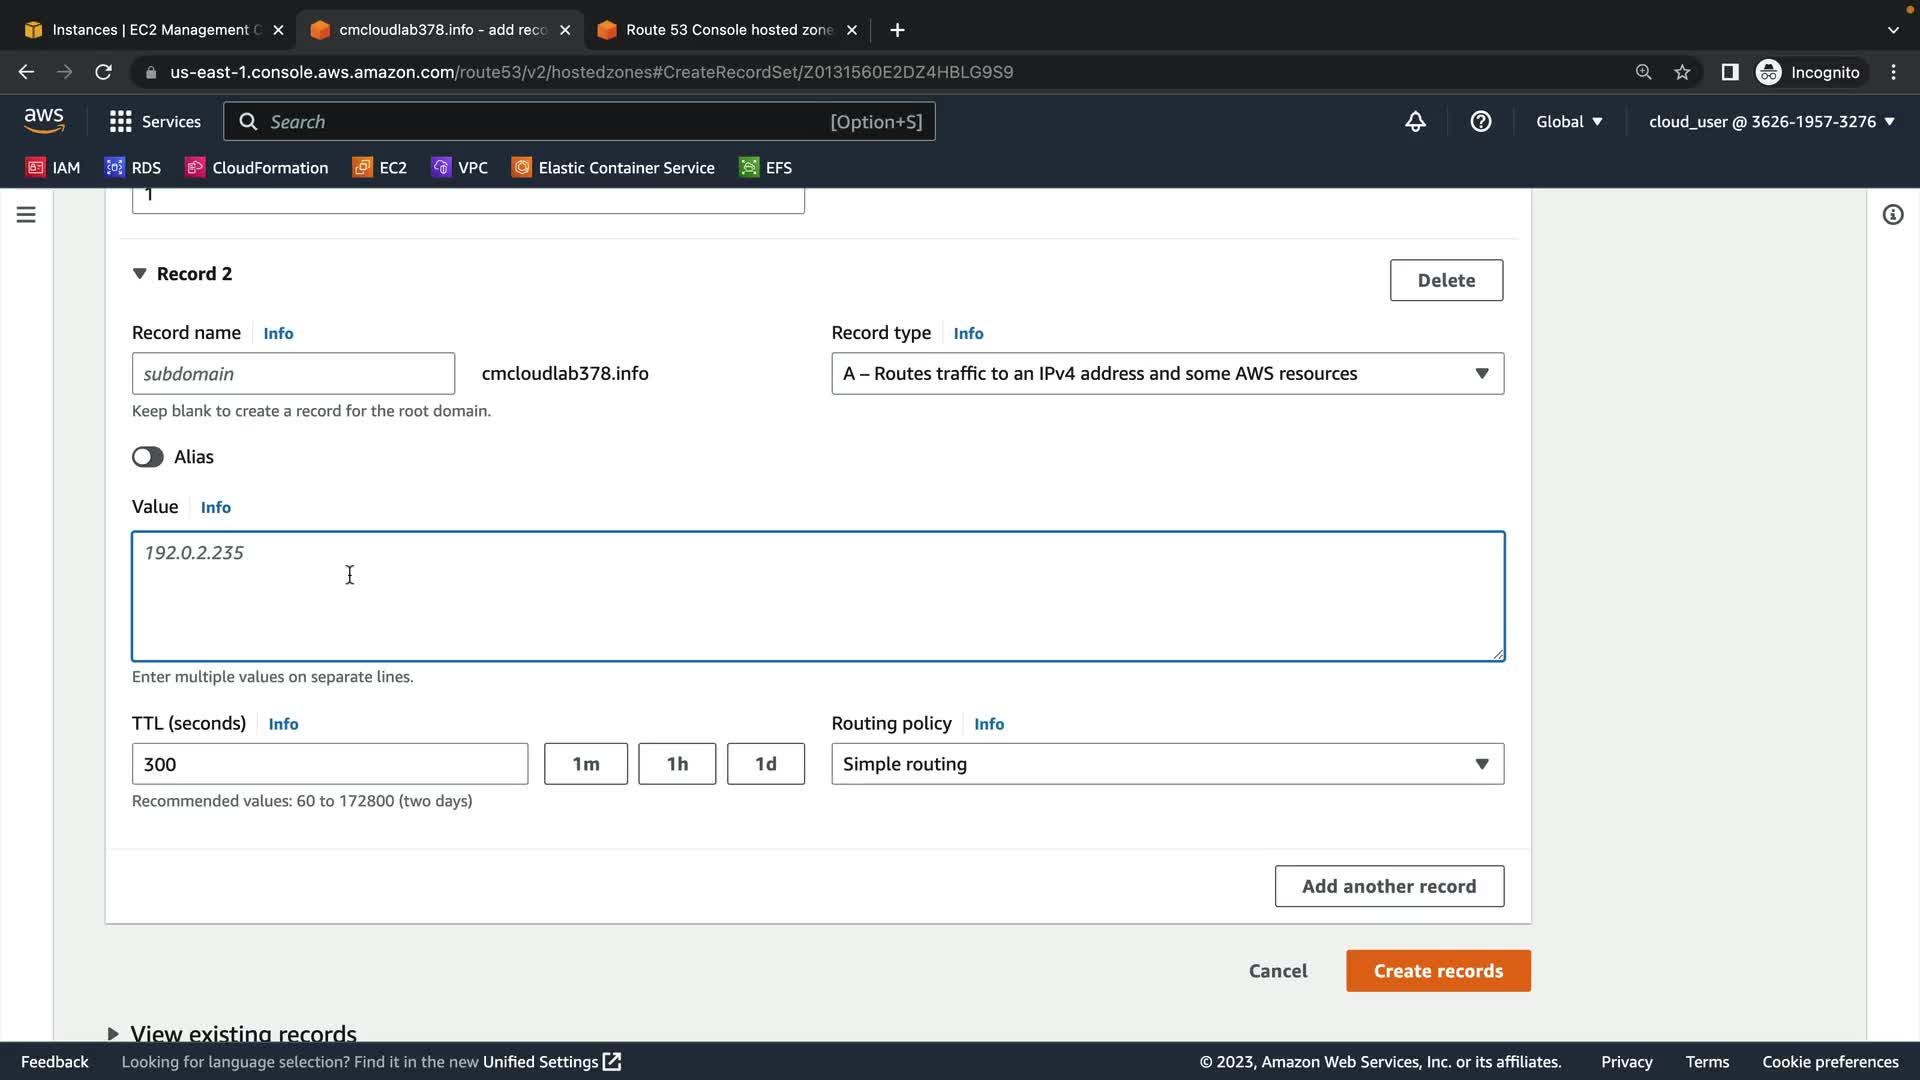This screenshot has height=1080, width=1920.
Task: Open the Routing policy dropdown
Action: tap(1167, 764)
